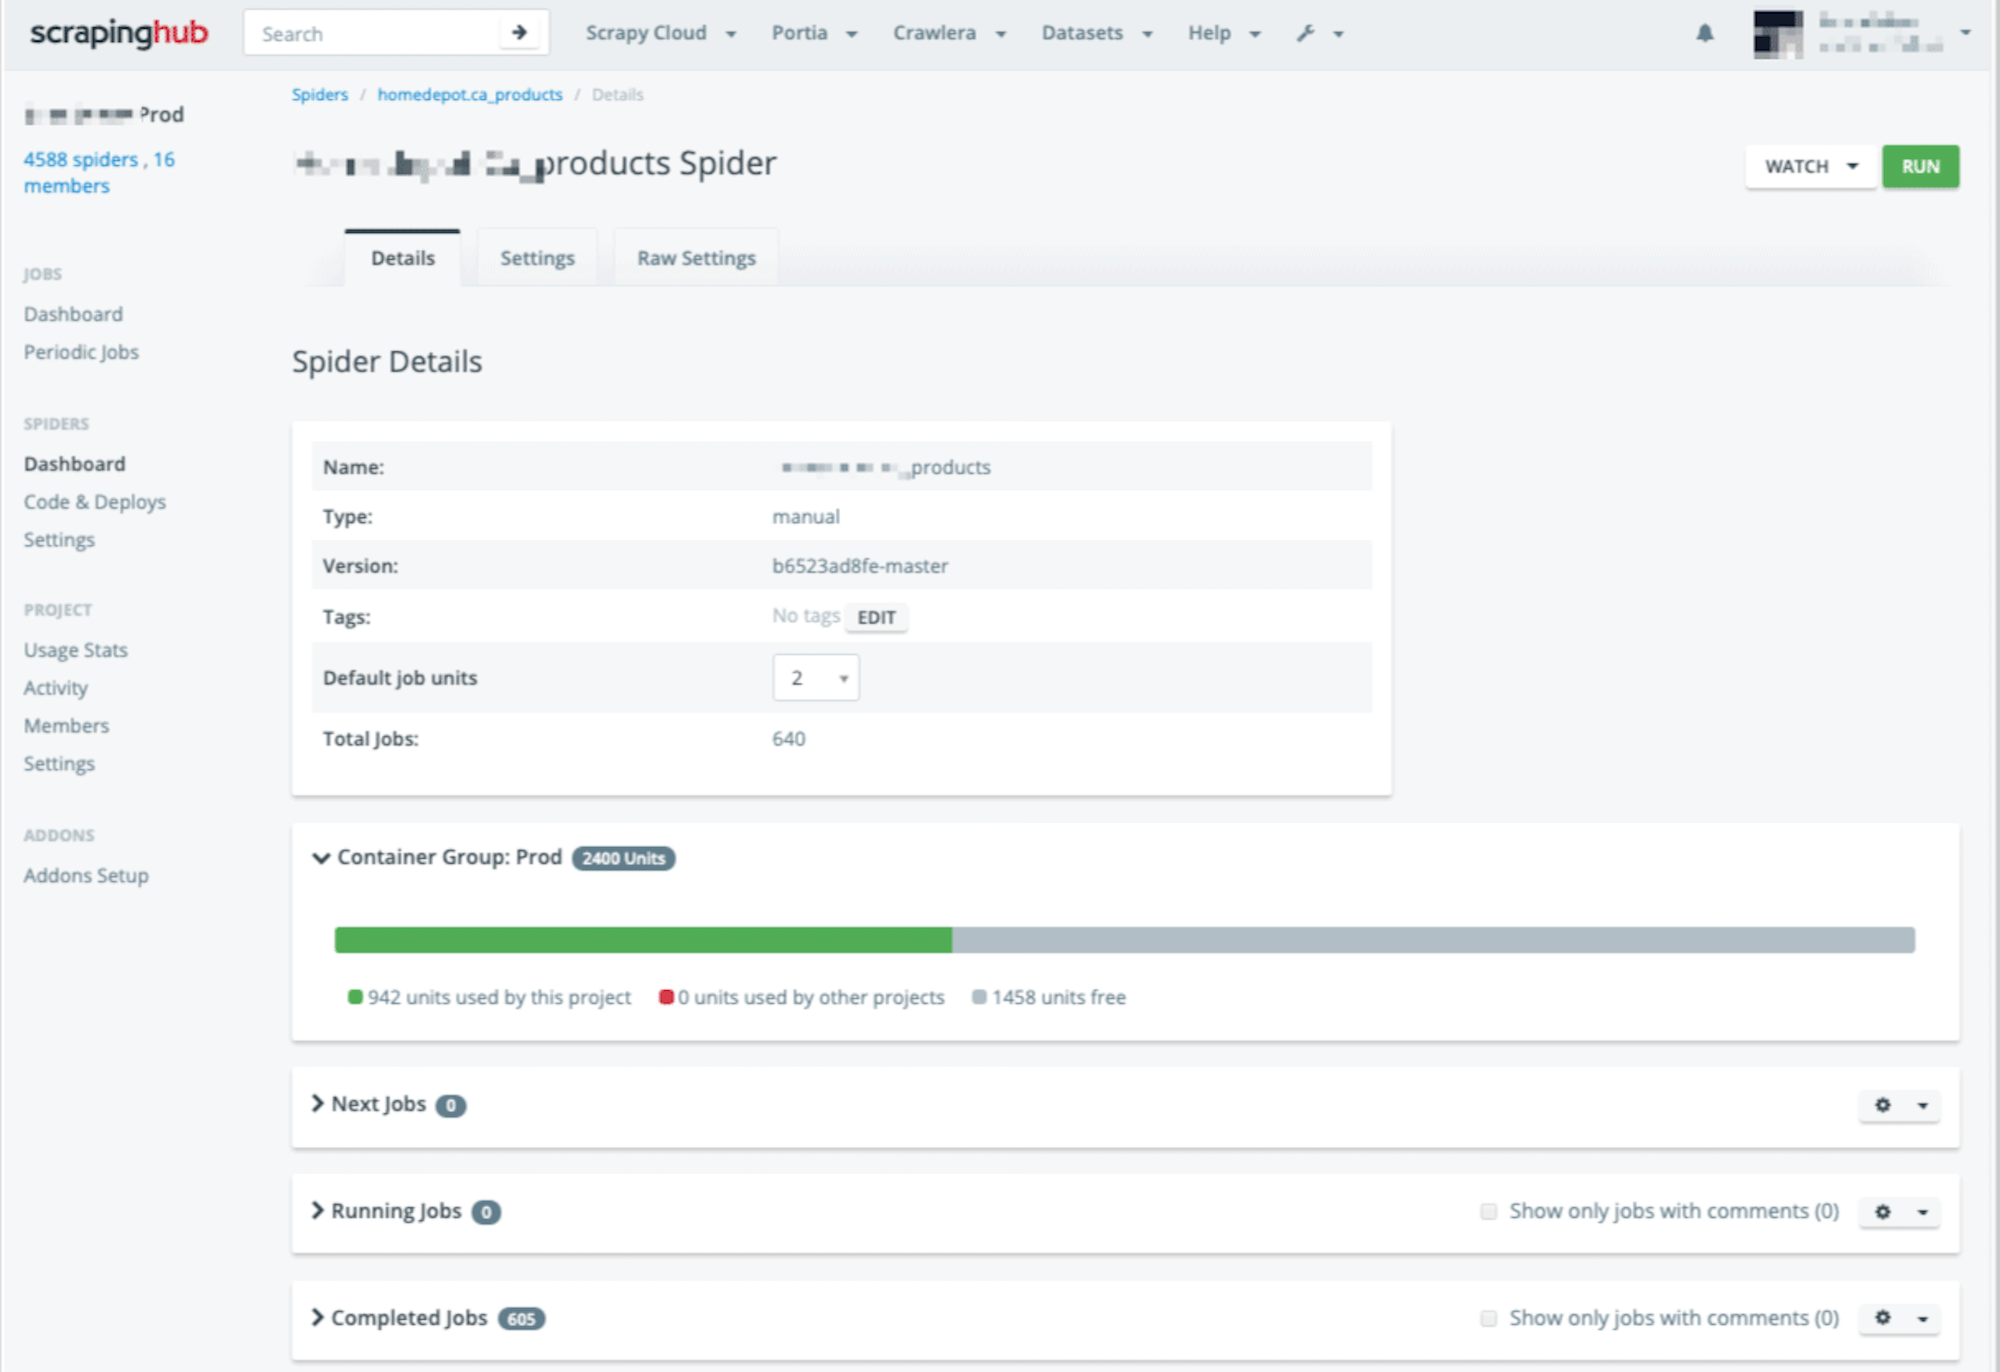Screen dimensions: 2000x1372
Task: Open the Scrapy Cloud menu
Action: 661,33
